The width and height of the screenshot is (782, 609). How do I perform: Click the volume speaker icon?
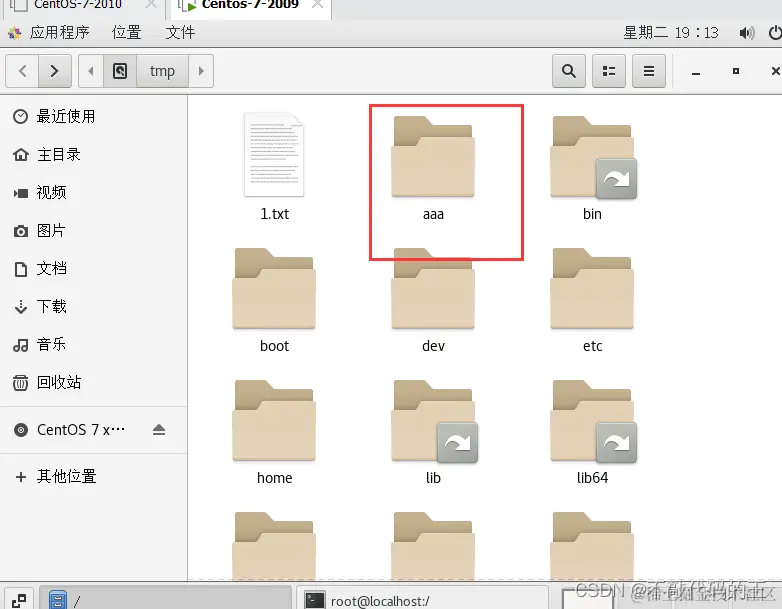pyautogui.click(x=746, y=33)
